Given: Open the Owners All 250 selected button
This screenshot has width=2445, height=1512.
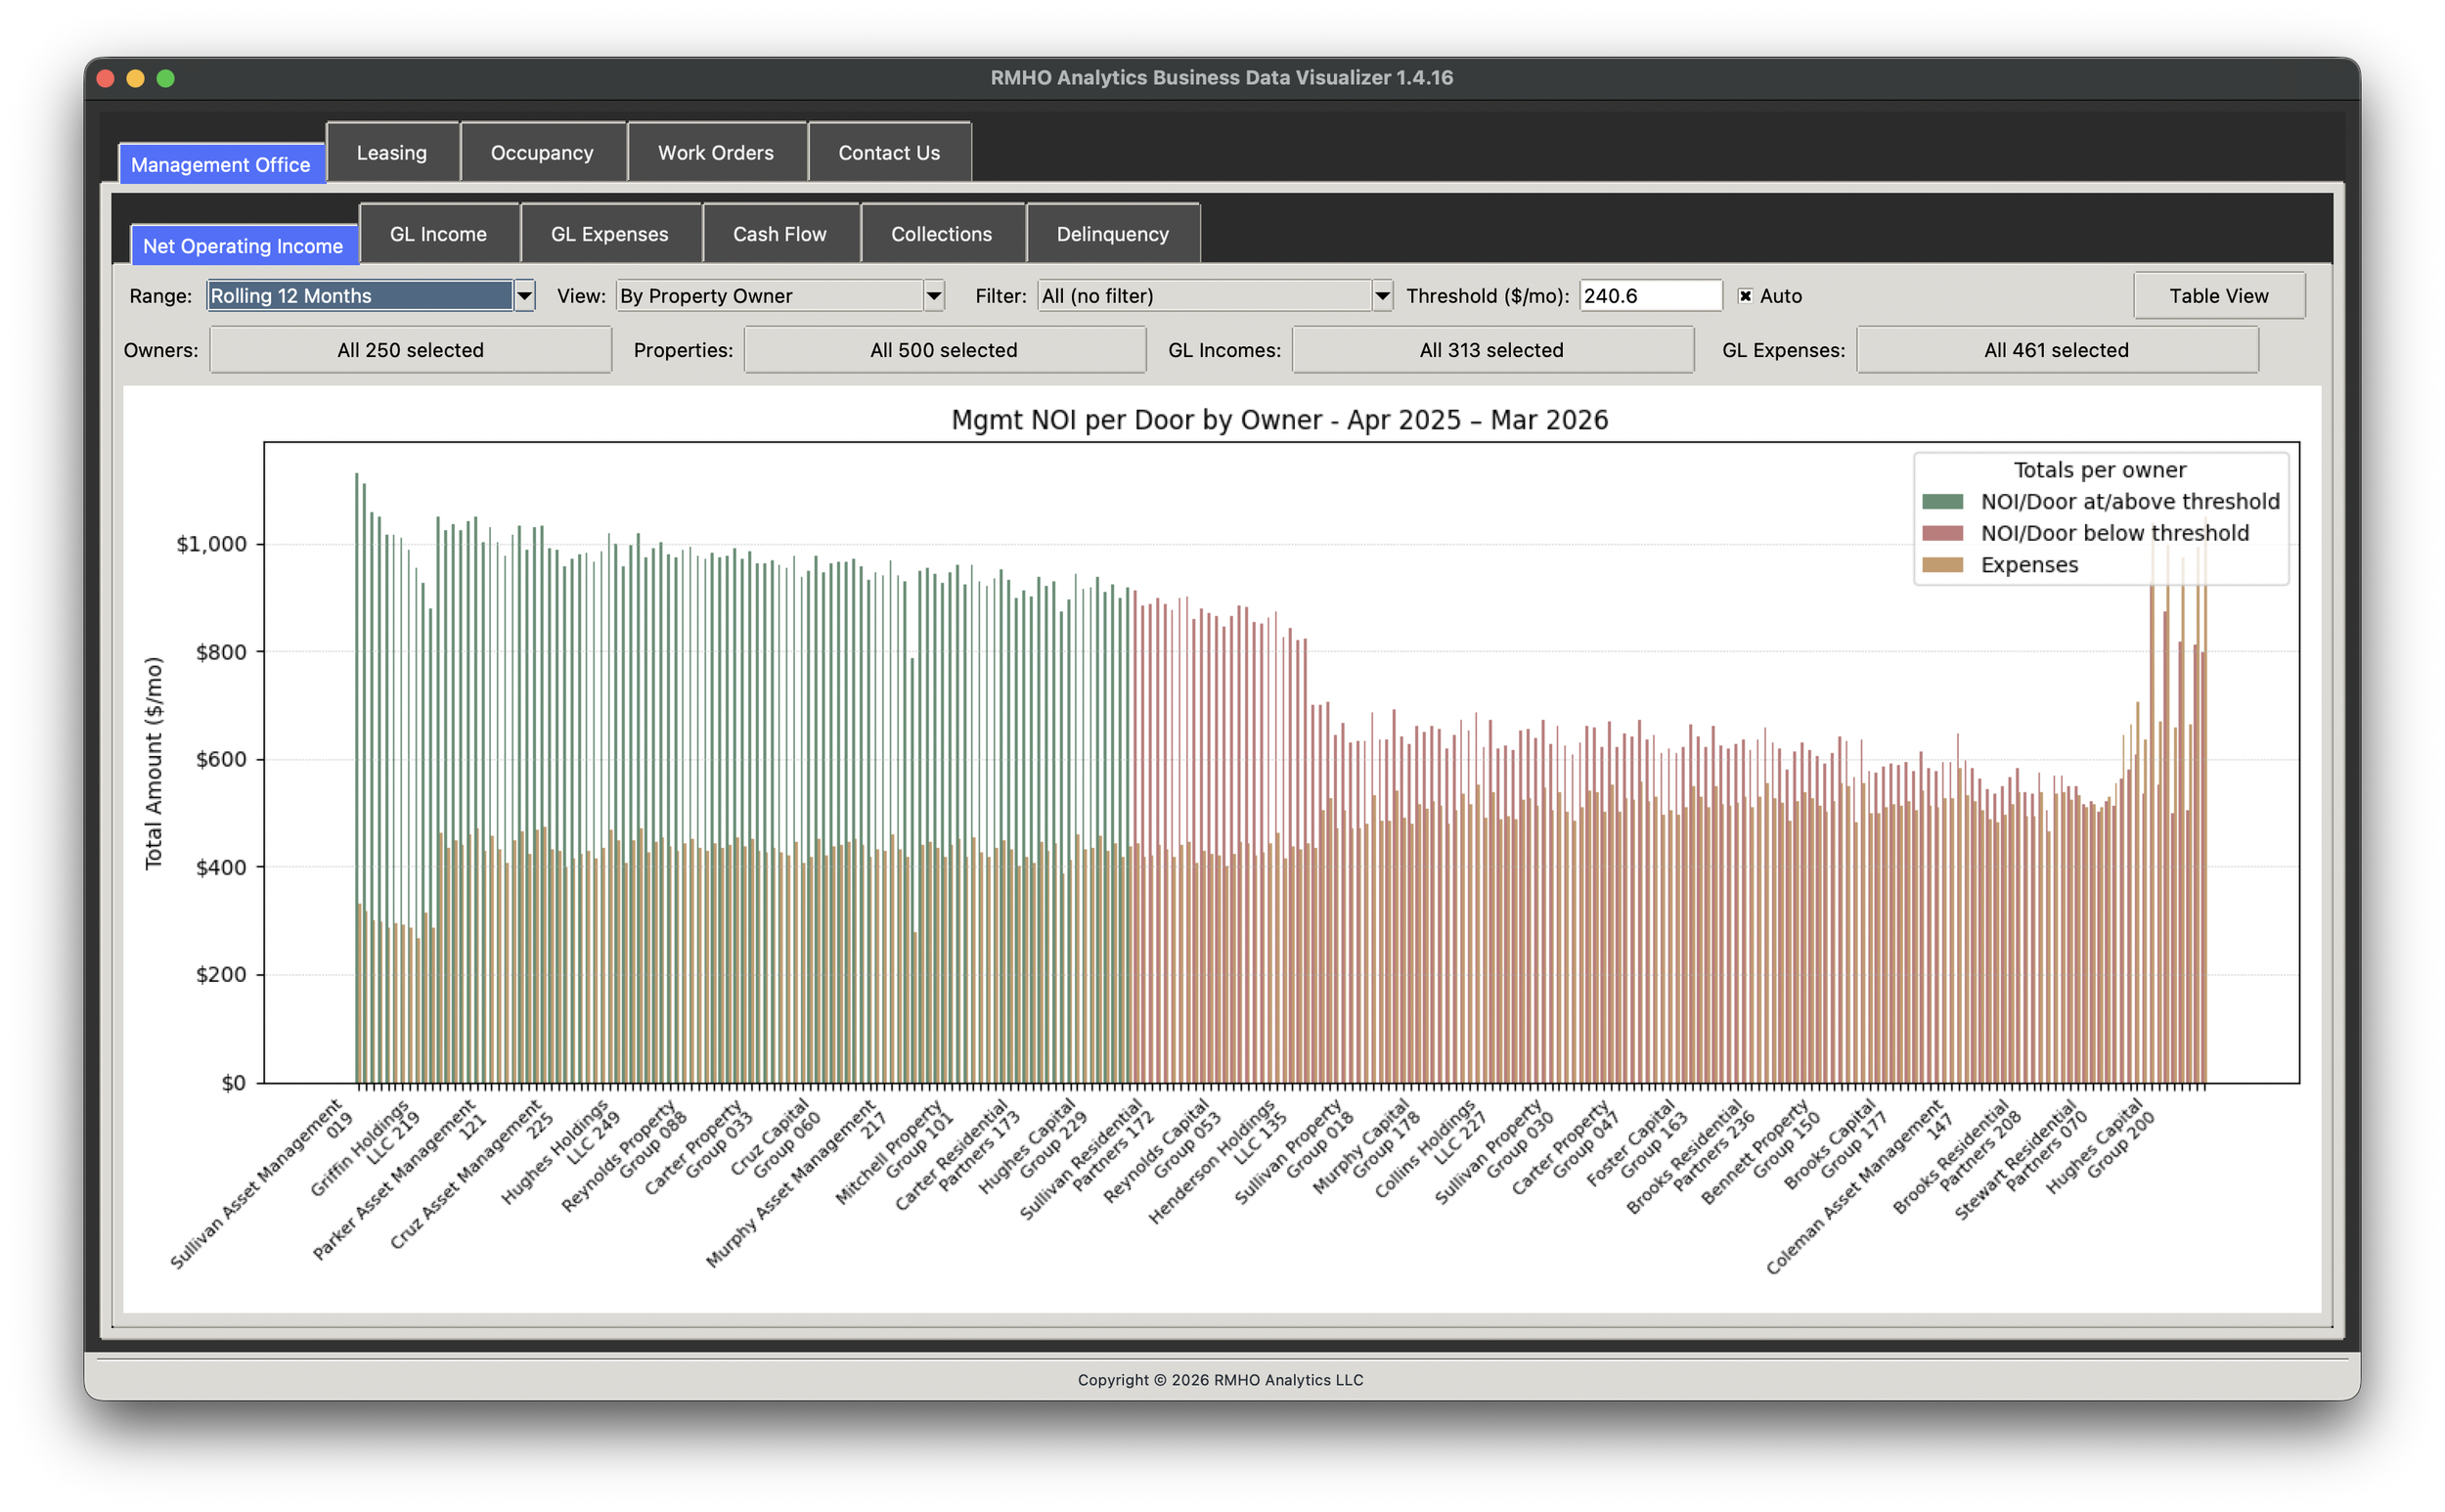Looking at the screenshot, I should point(410,350).
